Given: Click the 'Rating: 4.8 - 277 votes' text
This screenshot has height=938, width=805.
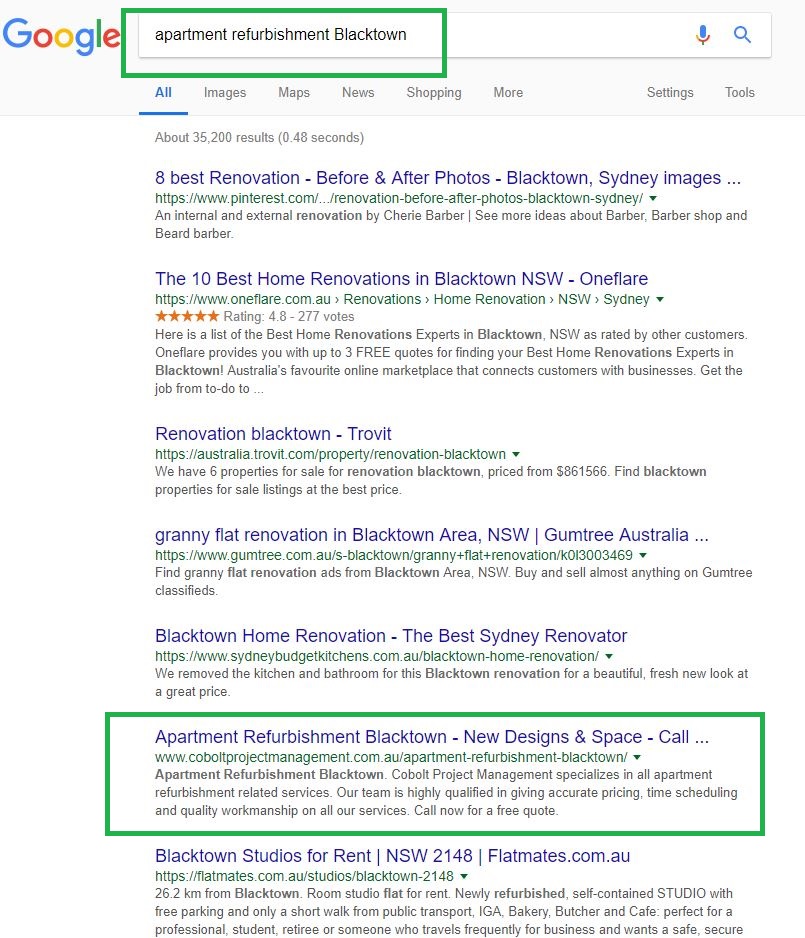Looking at the screenshot, I should [289, 316].
